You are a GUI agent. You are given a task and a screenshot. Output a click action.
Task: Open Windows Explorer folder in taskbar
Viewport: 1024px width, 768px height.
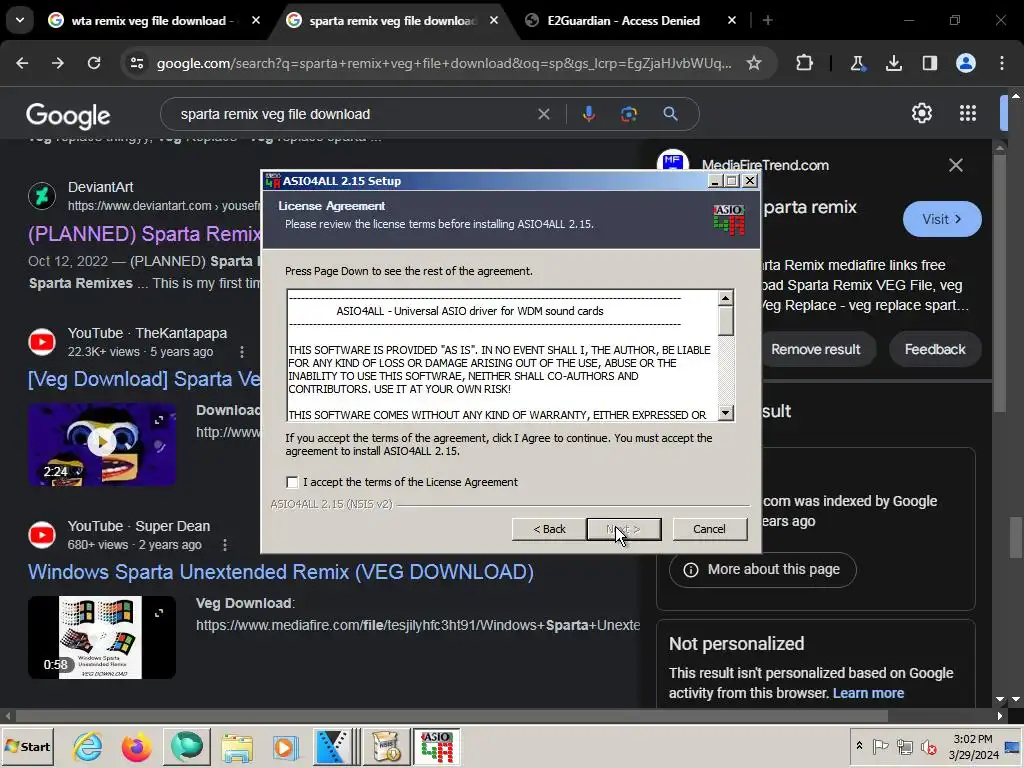236,746
